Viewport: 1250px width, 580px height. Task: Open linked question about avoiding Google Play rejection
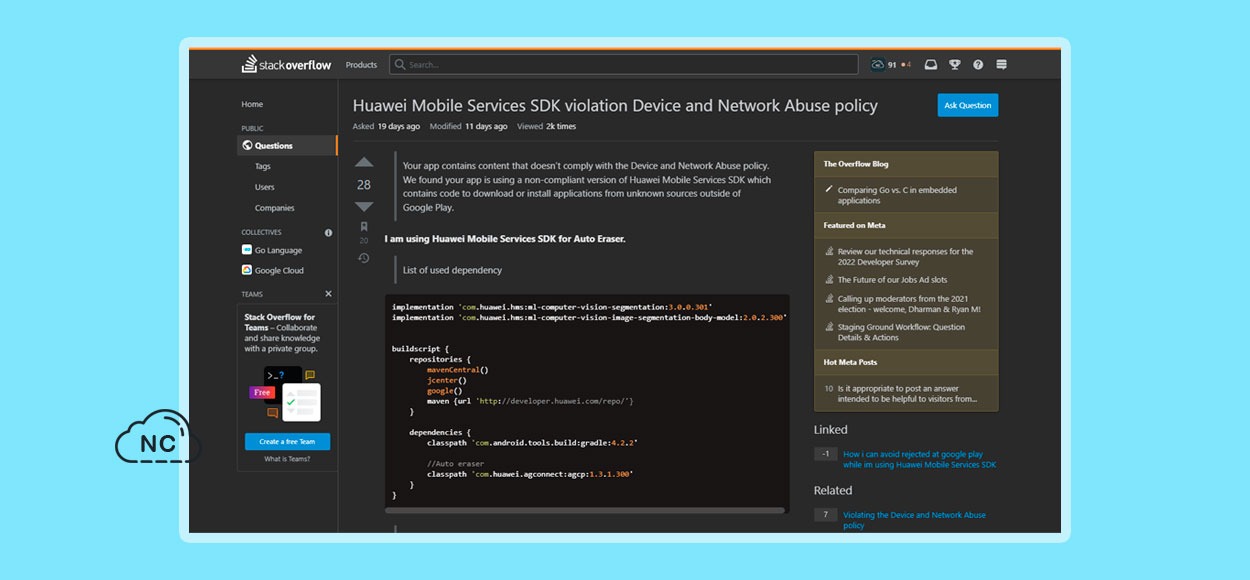coord(919,459)
